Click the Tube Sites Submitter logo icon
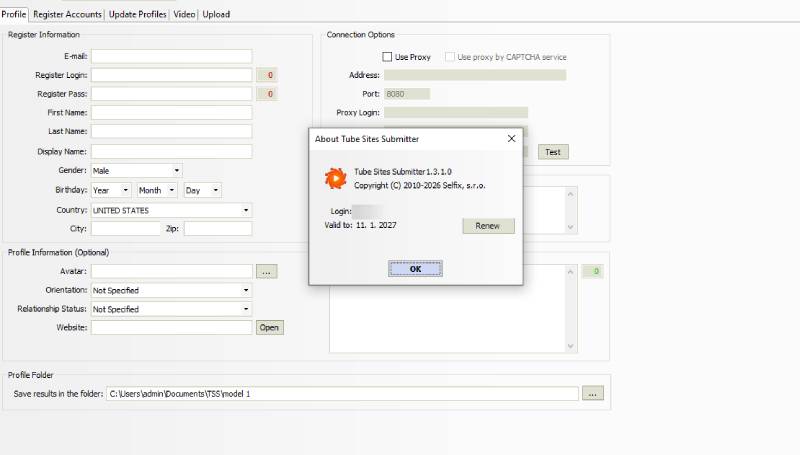 pyautogui.click(x=336, y=179)
